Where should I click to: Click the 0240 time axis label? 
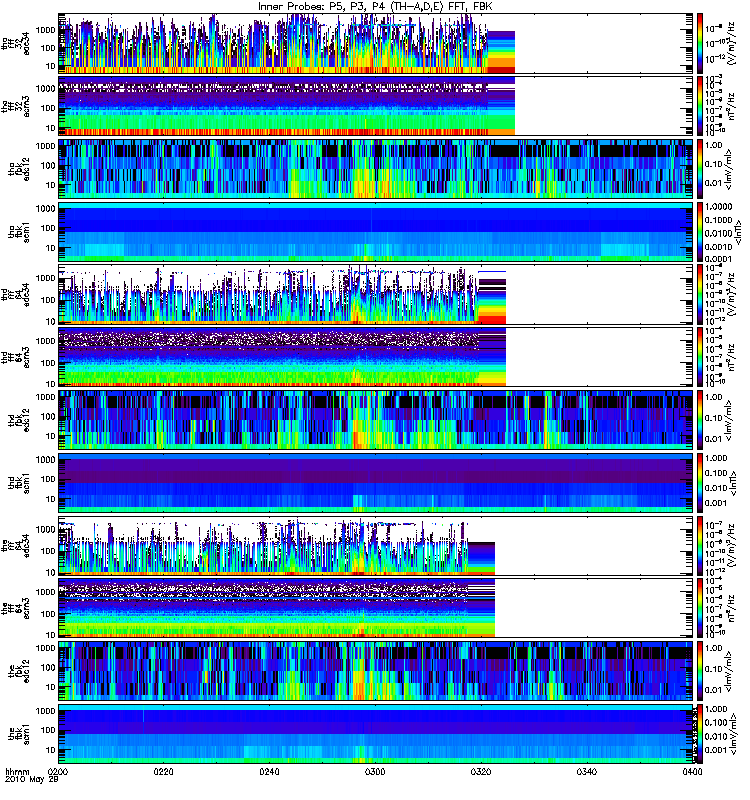(x=269, y=771)
